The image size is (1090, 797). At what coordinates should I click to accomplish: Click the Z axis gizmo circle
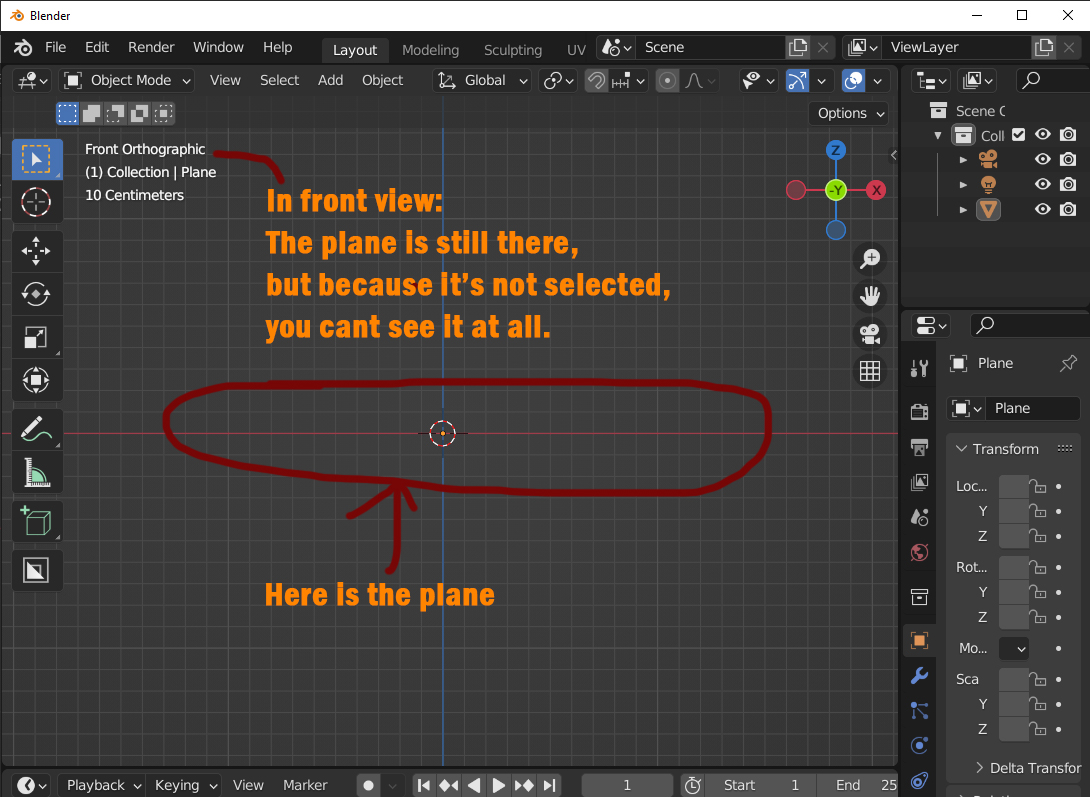(x=836, y=150)
